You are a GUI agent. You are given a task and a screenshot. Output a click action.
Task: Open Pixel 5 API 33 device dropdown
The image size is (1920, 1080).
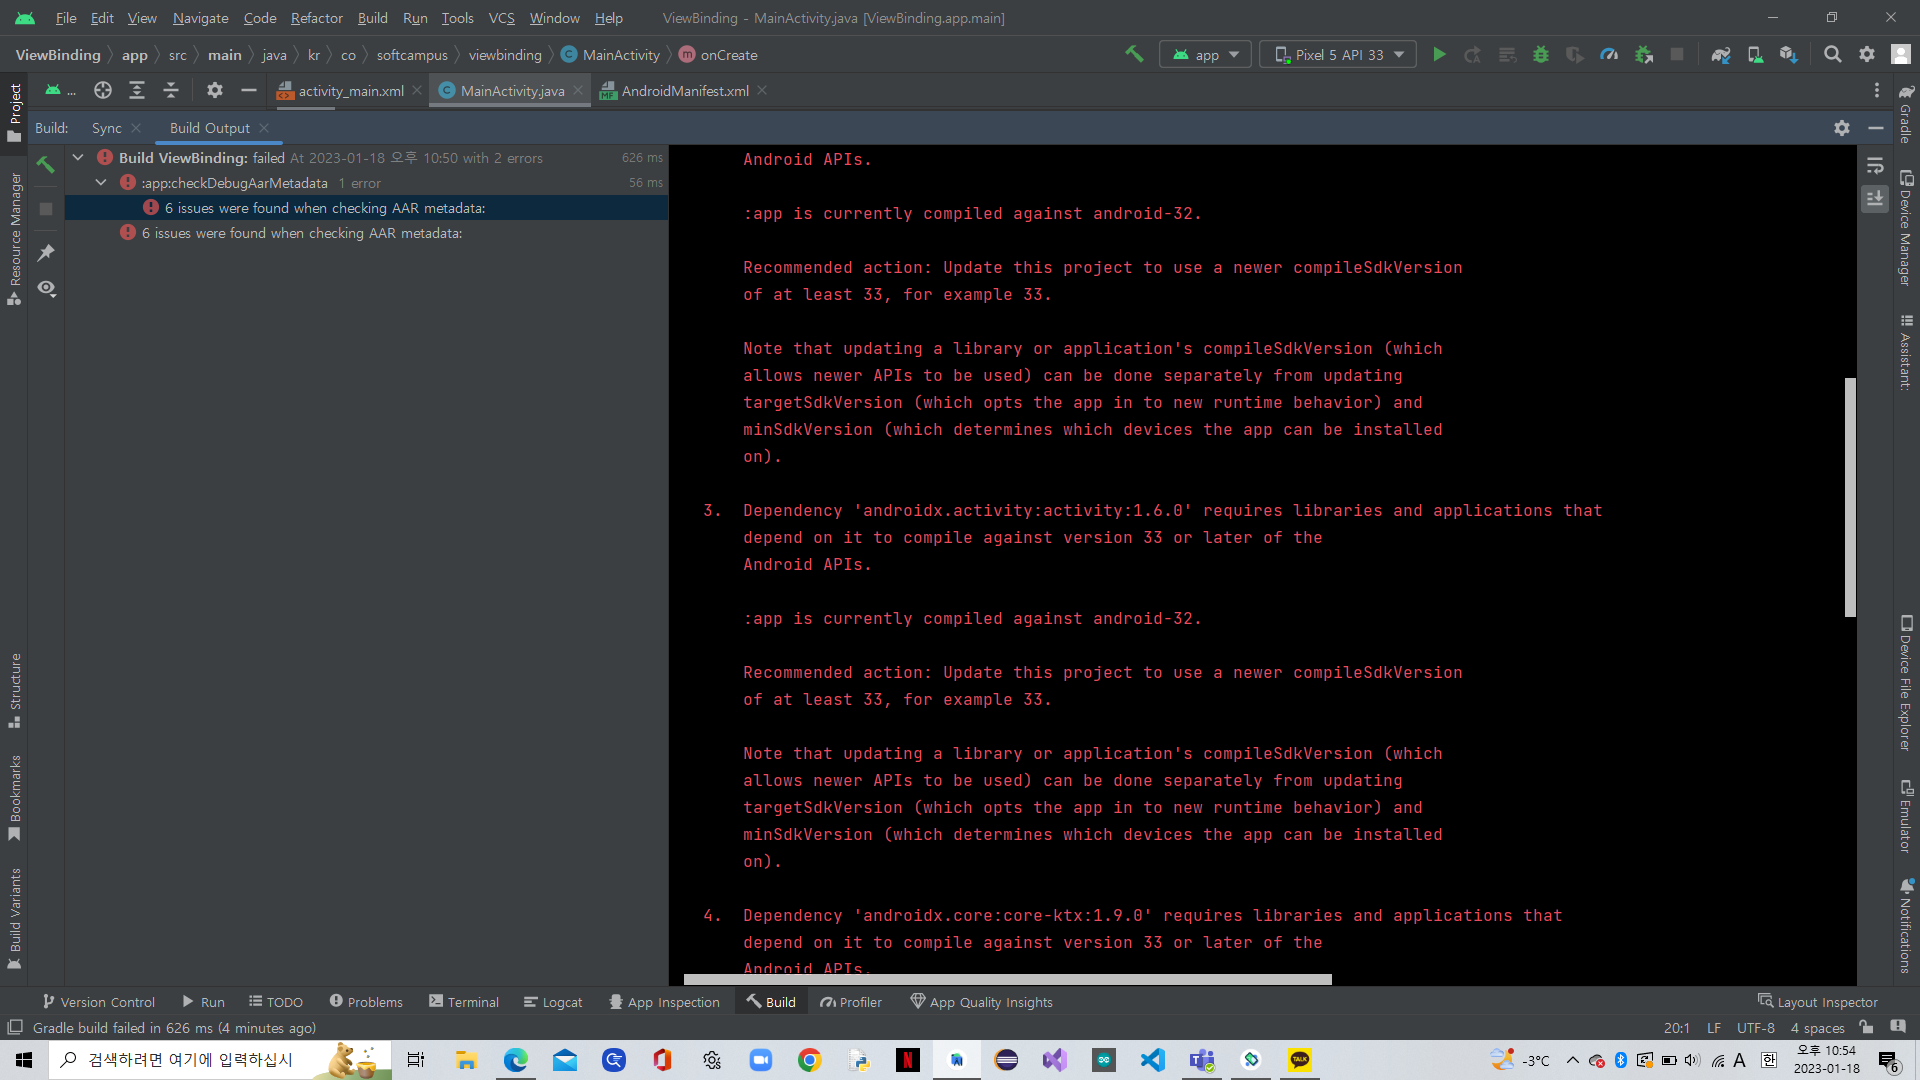[1338, 54]
